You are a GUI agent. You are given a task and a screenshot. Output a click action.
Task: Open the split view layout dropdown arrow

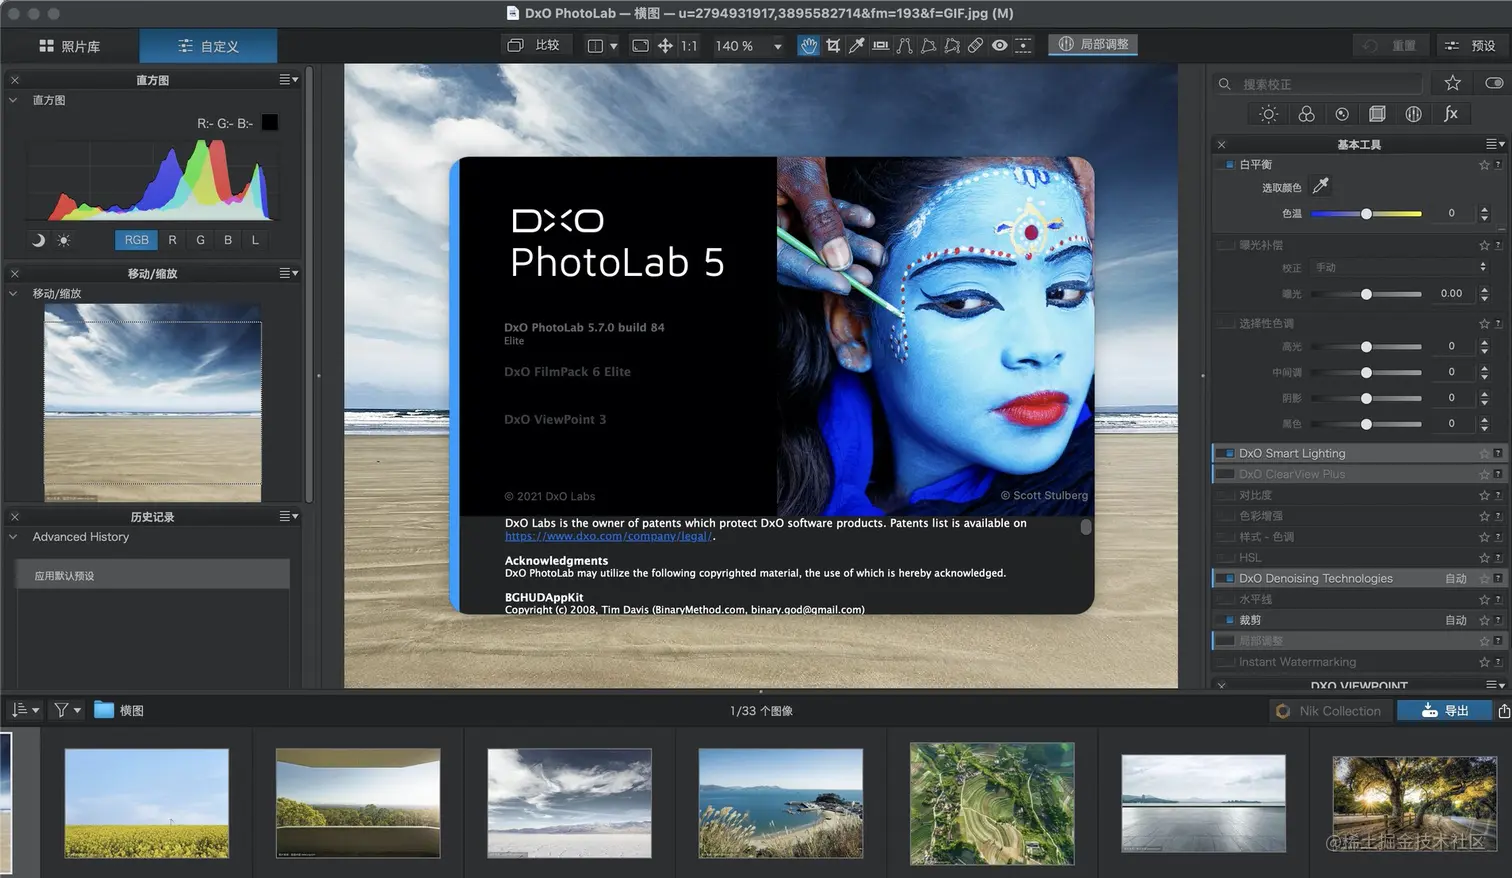click(x=613, y=46)
